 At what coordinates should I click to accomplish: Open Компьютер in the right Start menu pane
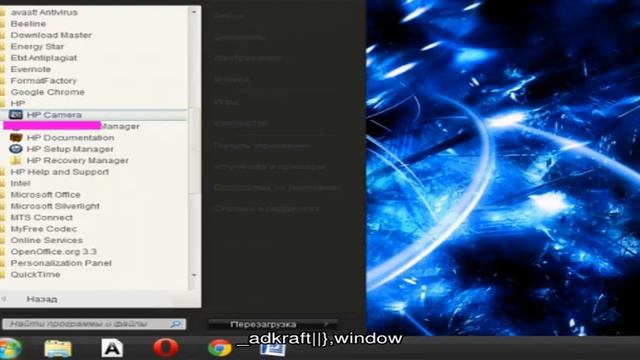pyautogui.click(x=241, y=123)
